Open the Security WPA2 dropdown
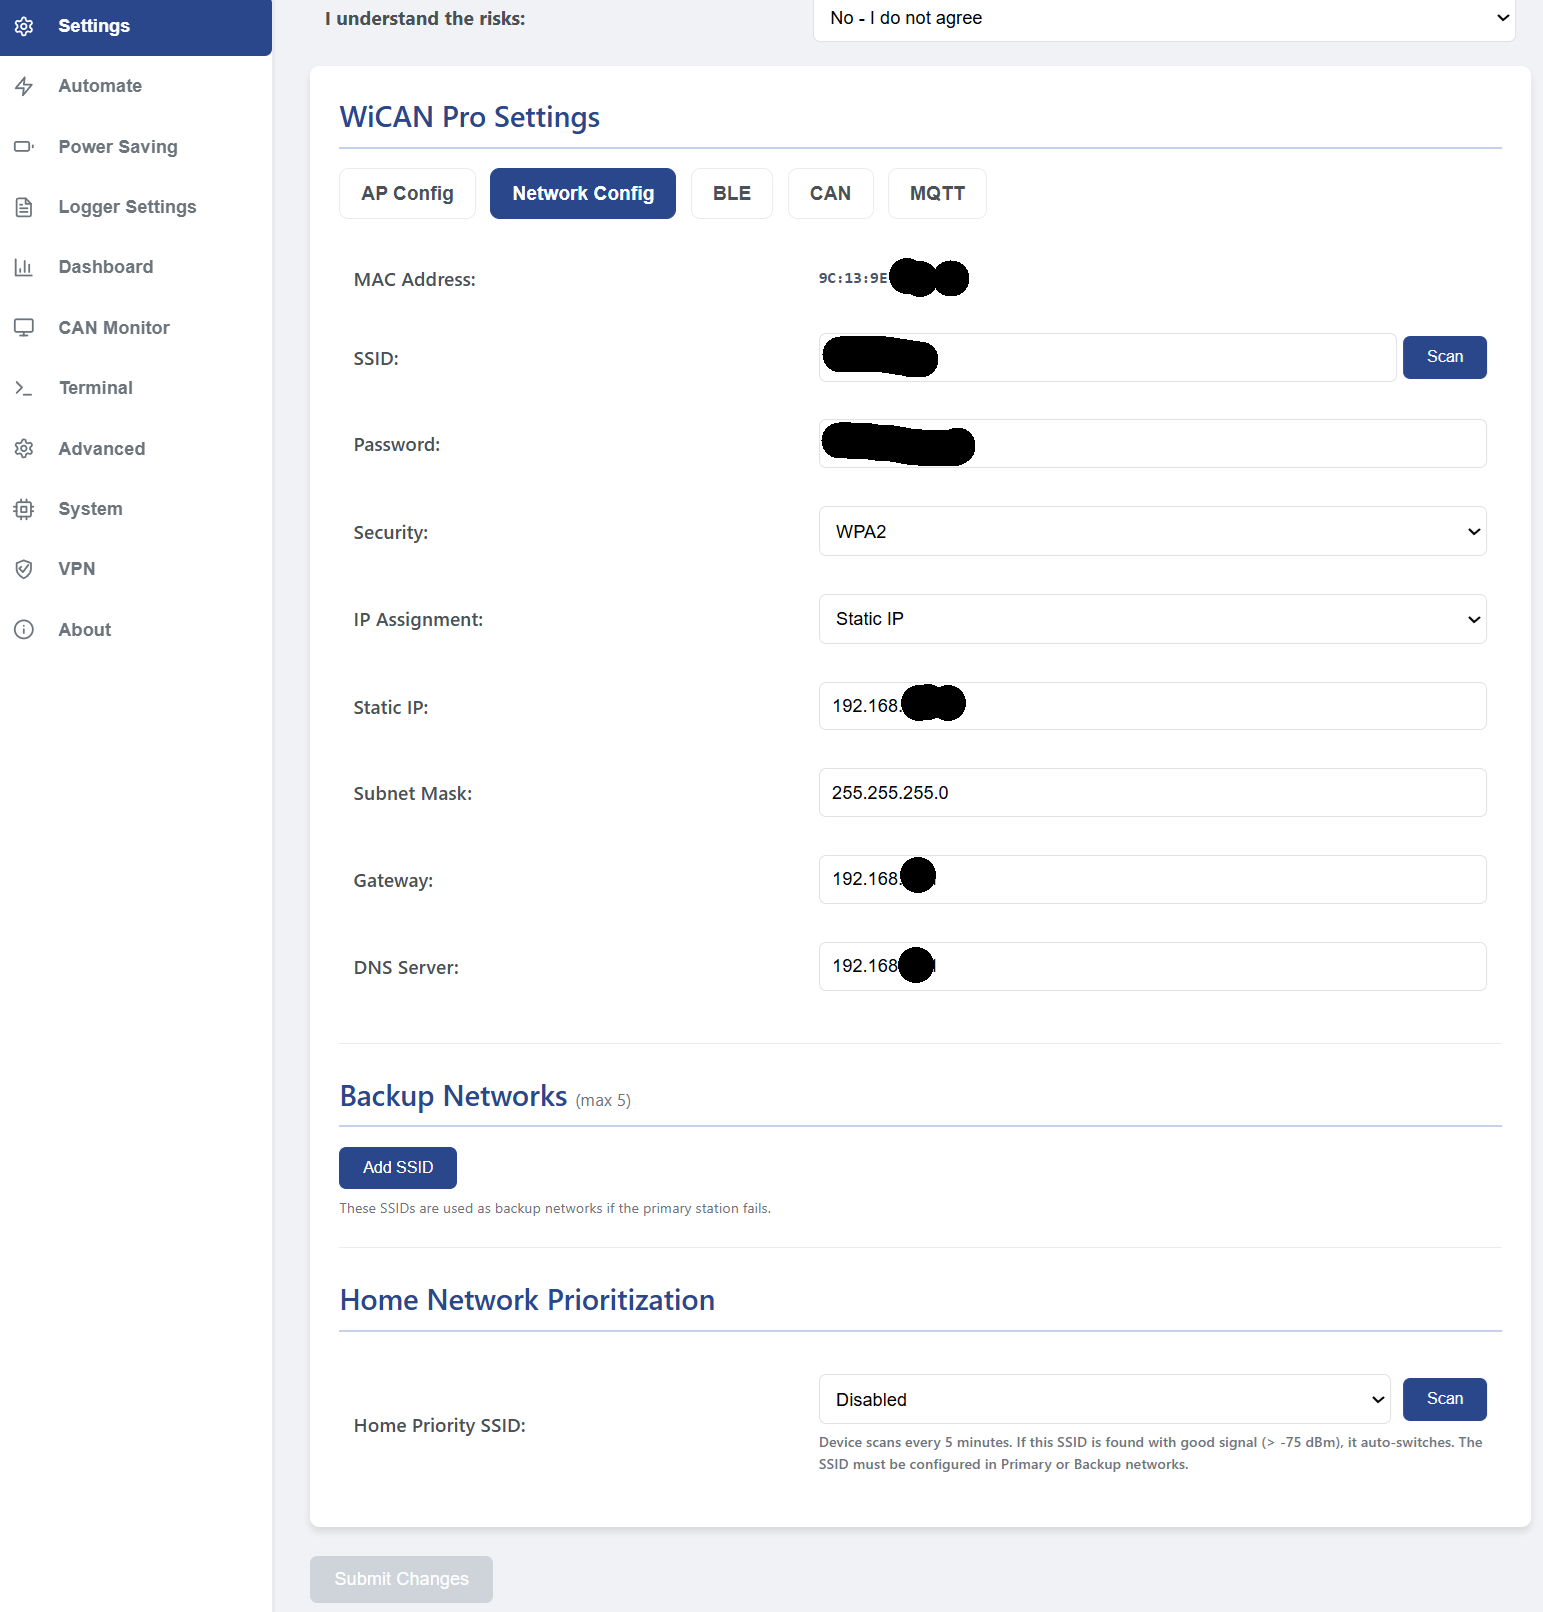1543x1612 pixels. pyautogui.click(x=1152, y=532)
